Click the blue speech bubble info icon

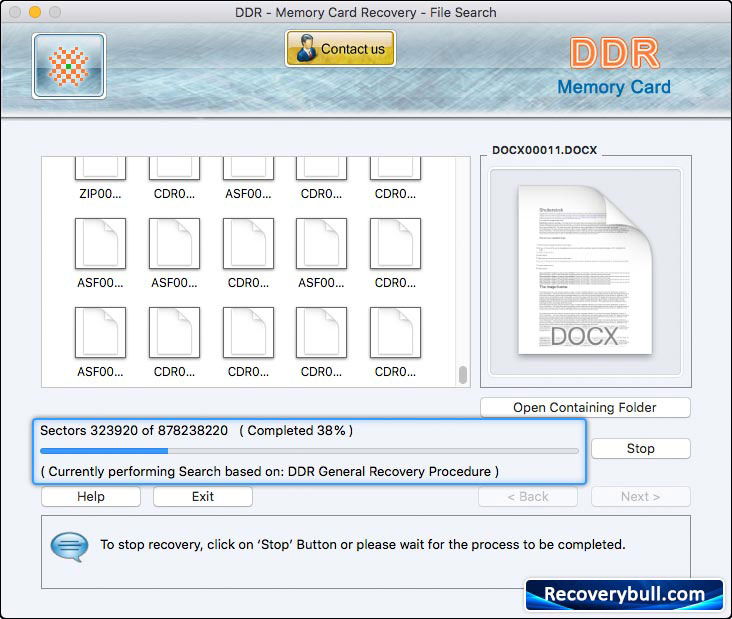coord(70,546)
